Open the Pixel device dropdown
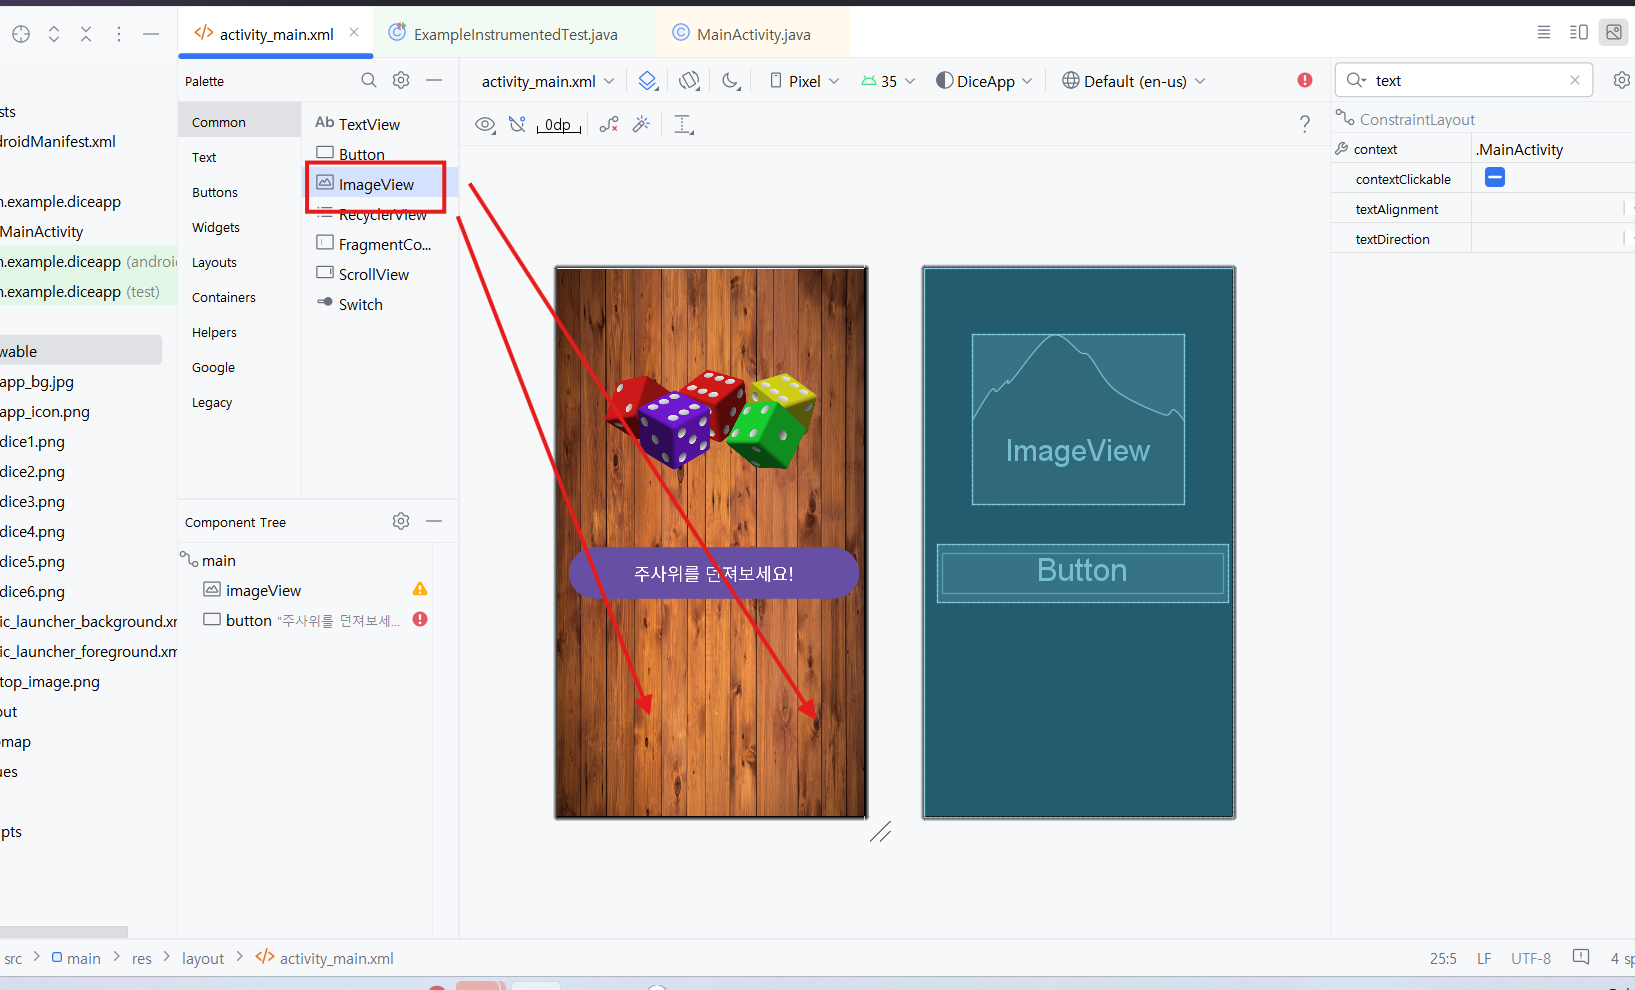Viewport: 1635px width, 990px height. 804,81
